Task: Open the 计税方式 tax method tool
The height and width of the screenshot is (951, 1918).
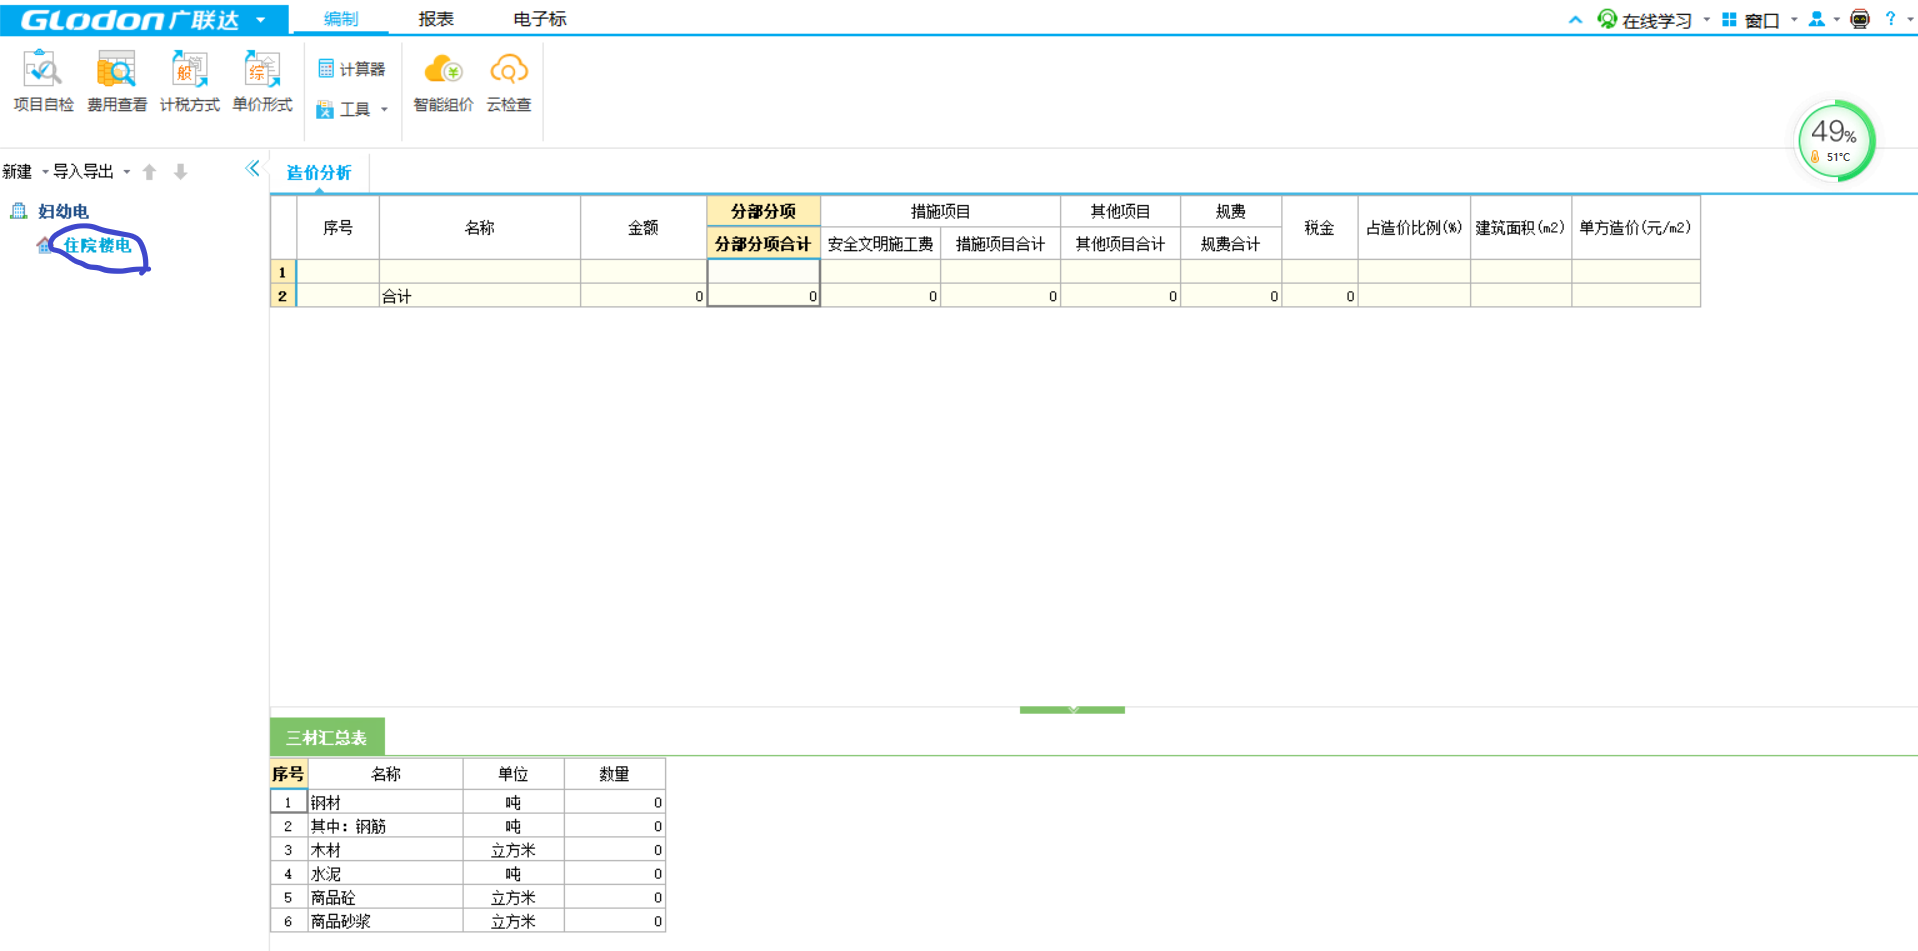Action: click(190, 82)
